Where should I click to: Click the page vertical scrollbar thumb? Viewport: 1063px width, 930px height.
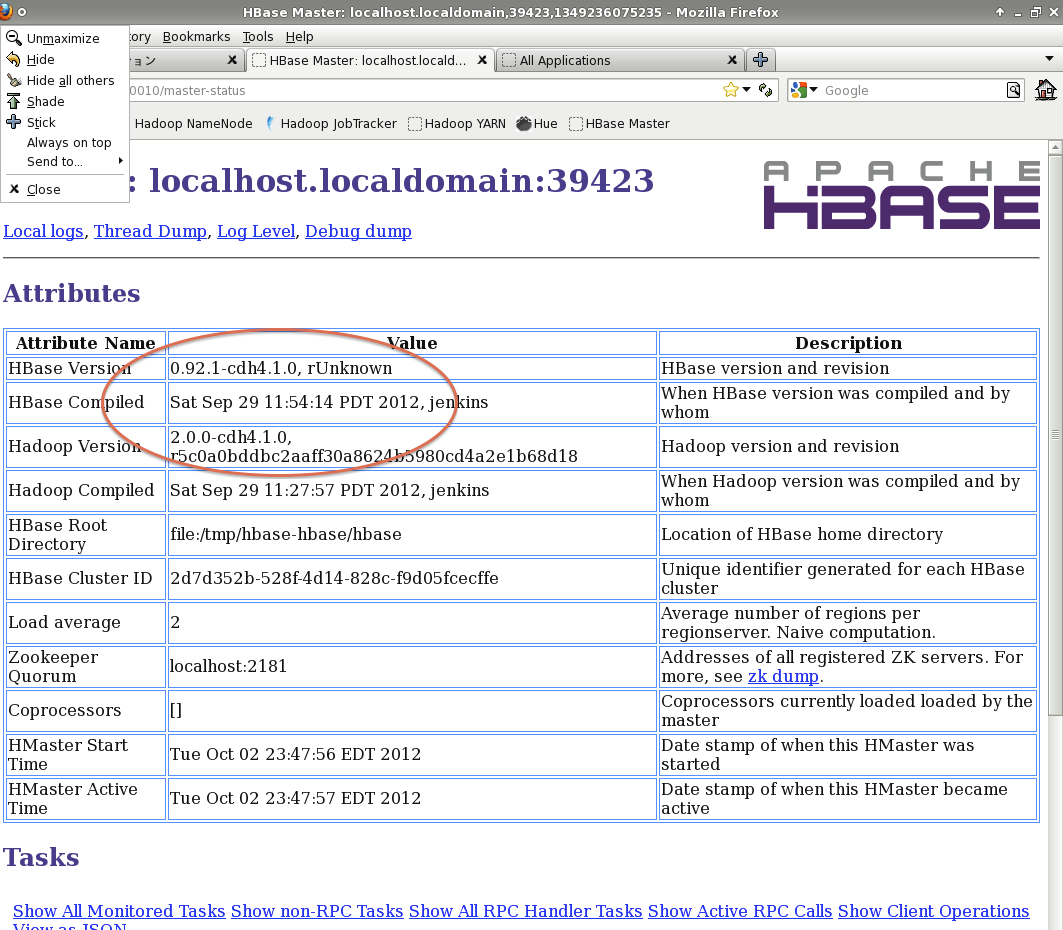pyautogui.click(x=1055, y=434)
